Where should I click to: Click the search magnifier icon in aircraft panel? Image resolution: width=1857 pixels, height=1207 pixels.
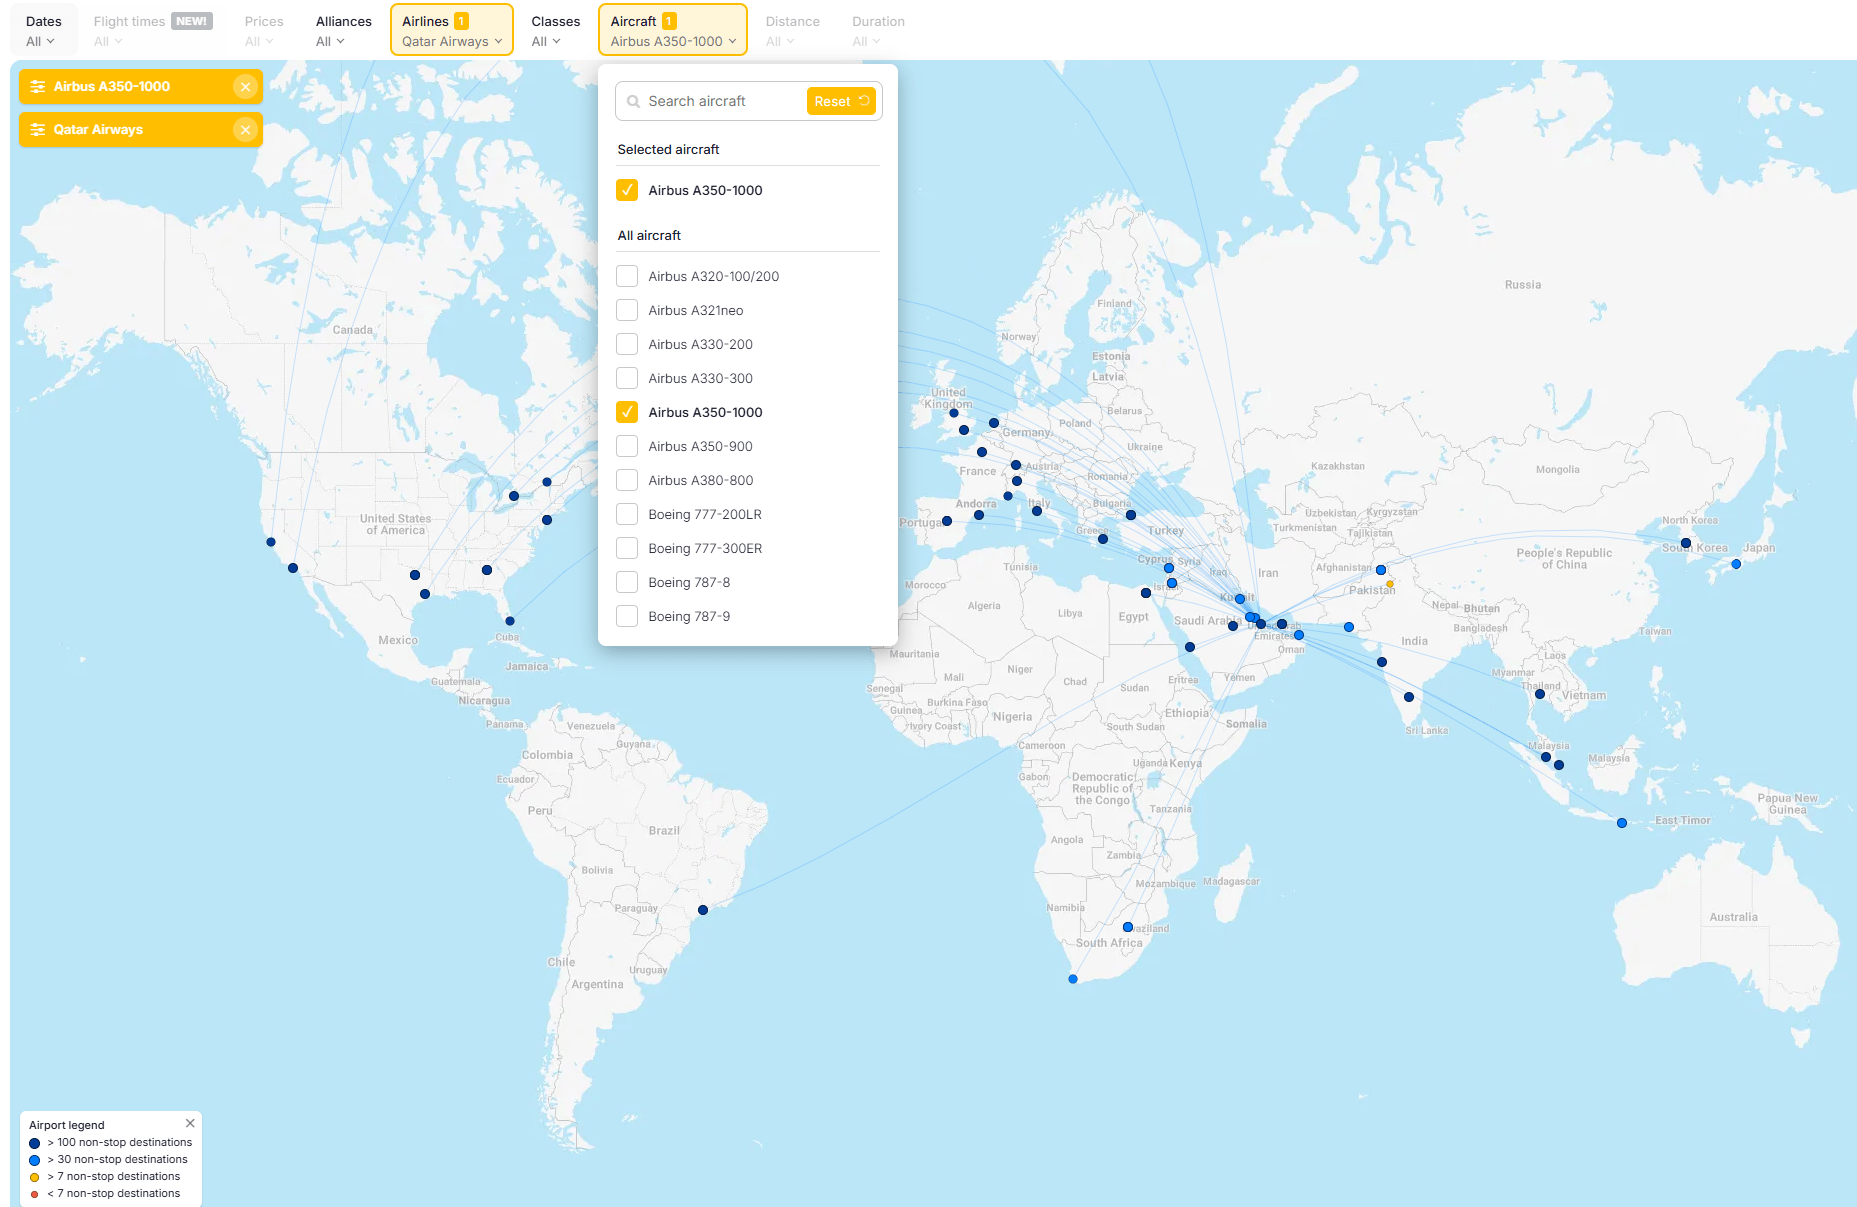pos(633,102)
